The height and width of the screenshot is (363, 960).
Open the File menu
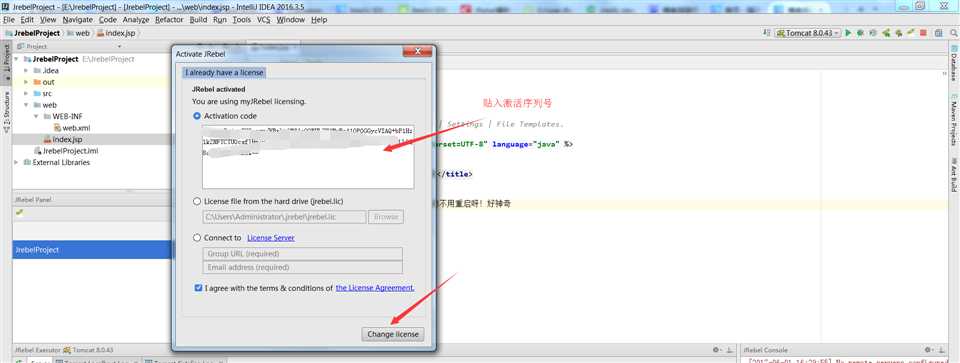[x=9, y=20]
